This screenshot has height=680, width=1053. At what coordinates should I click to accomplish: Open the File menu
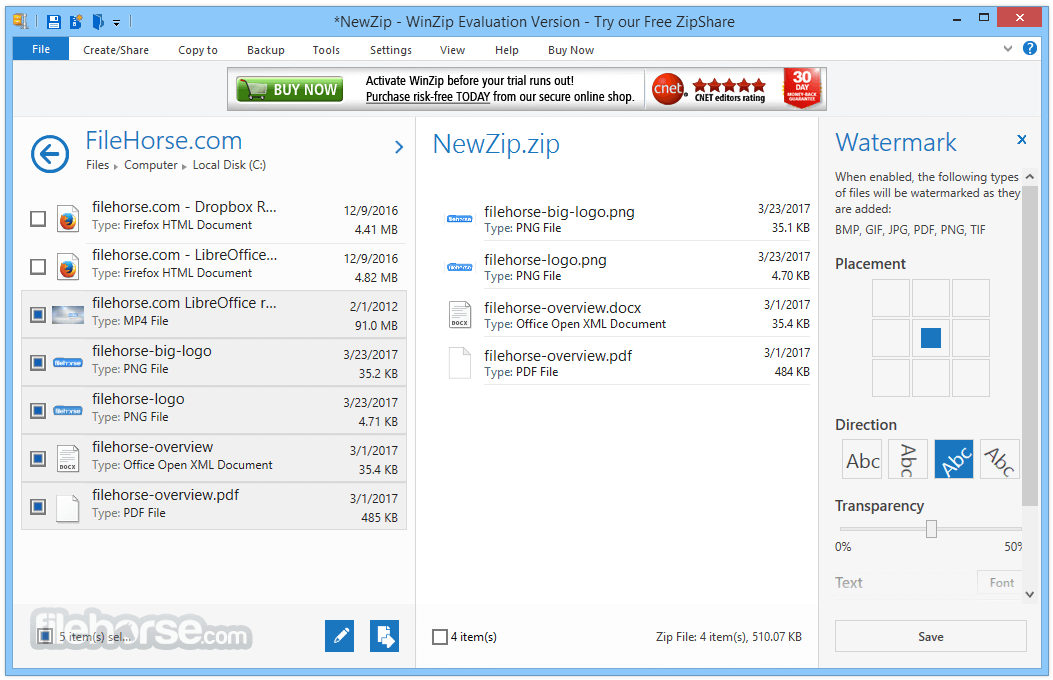coord(41,49)
